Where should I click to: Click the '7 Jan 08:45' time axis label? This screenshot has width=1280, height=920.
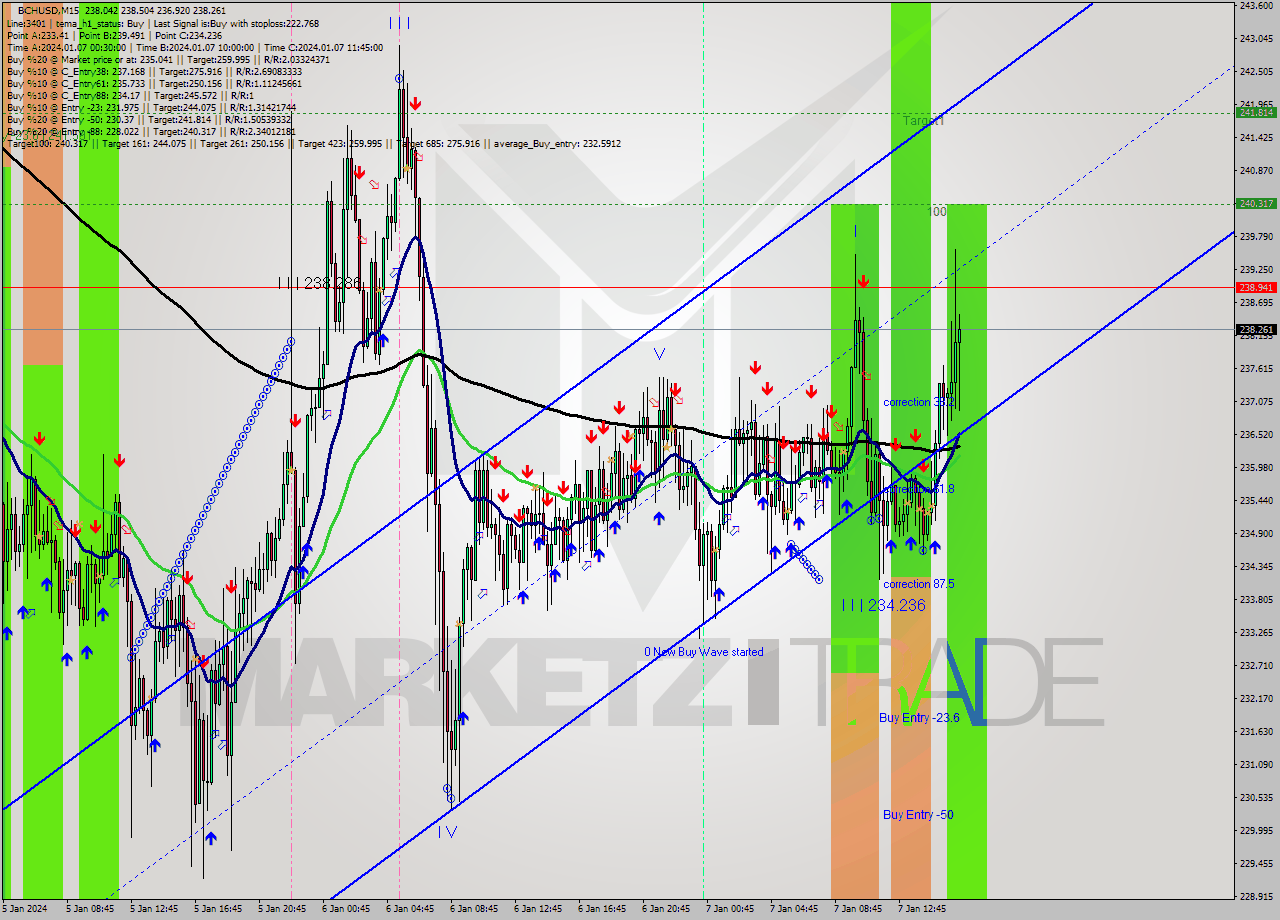click(857, 910)
